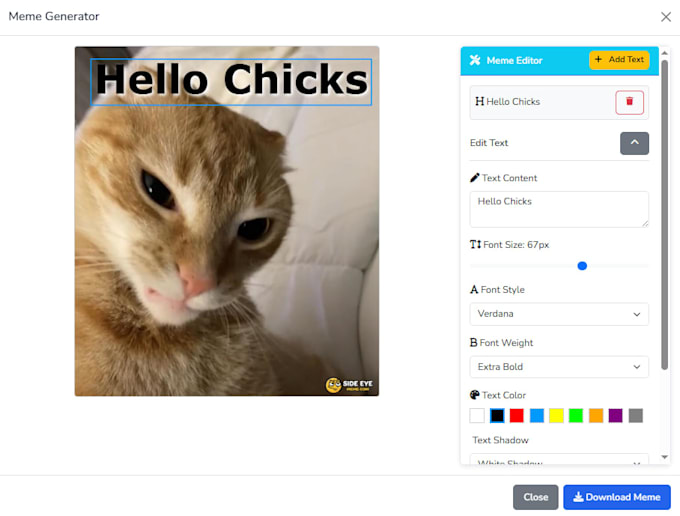680x516 pixels.
Task: Click the Font Style label
Action: tap(503, 290)
